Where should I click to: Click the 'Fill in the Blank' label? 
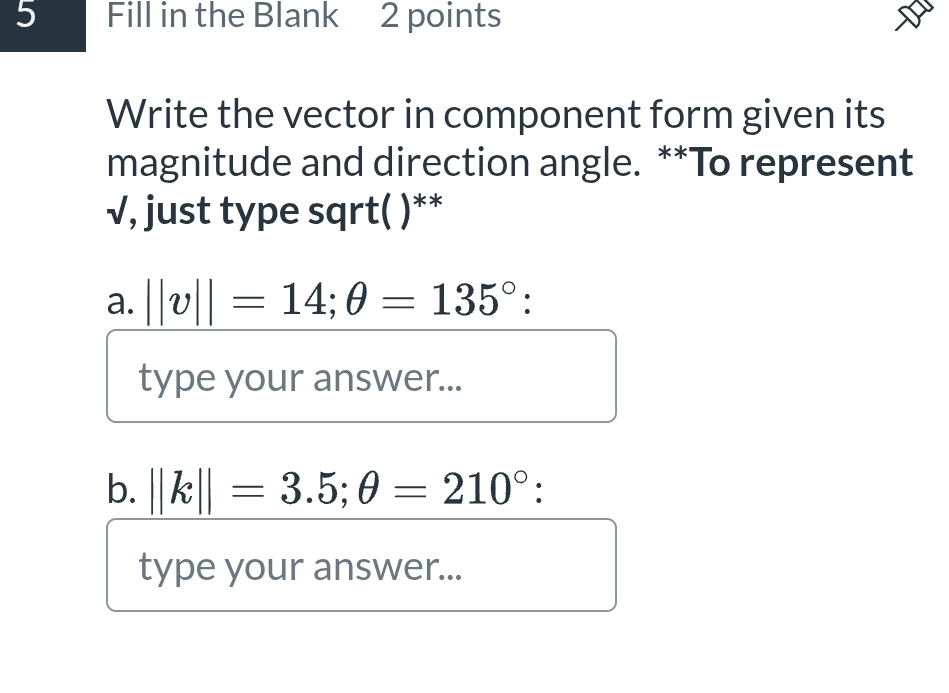(222, 16)
